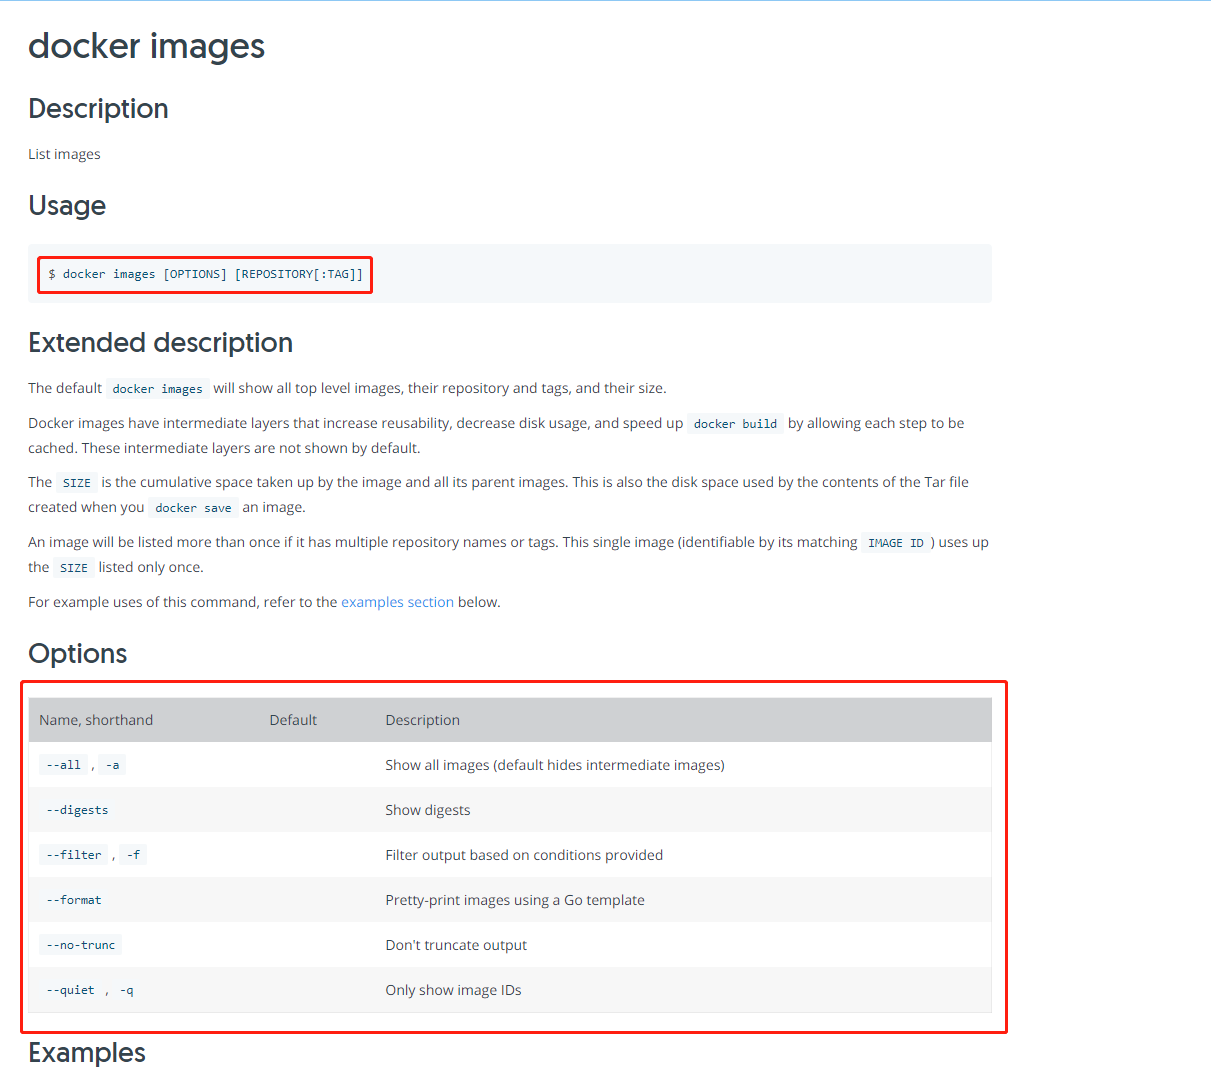Click the -f shorthand code tag
1211x1091 pixels.
point(133,855)
